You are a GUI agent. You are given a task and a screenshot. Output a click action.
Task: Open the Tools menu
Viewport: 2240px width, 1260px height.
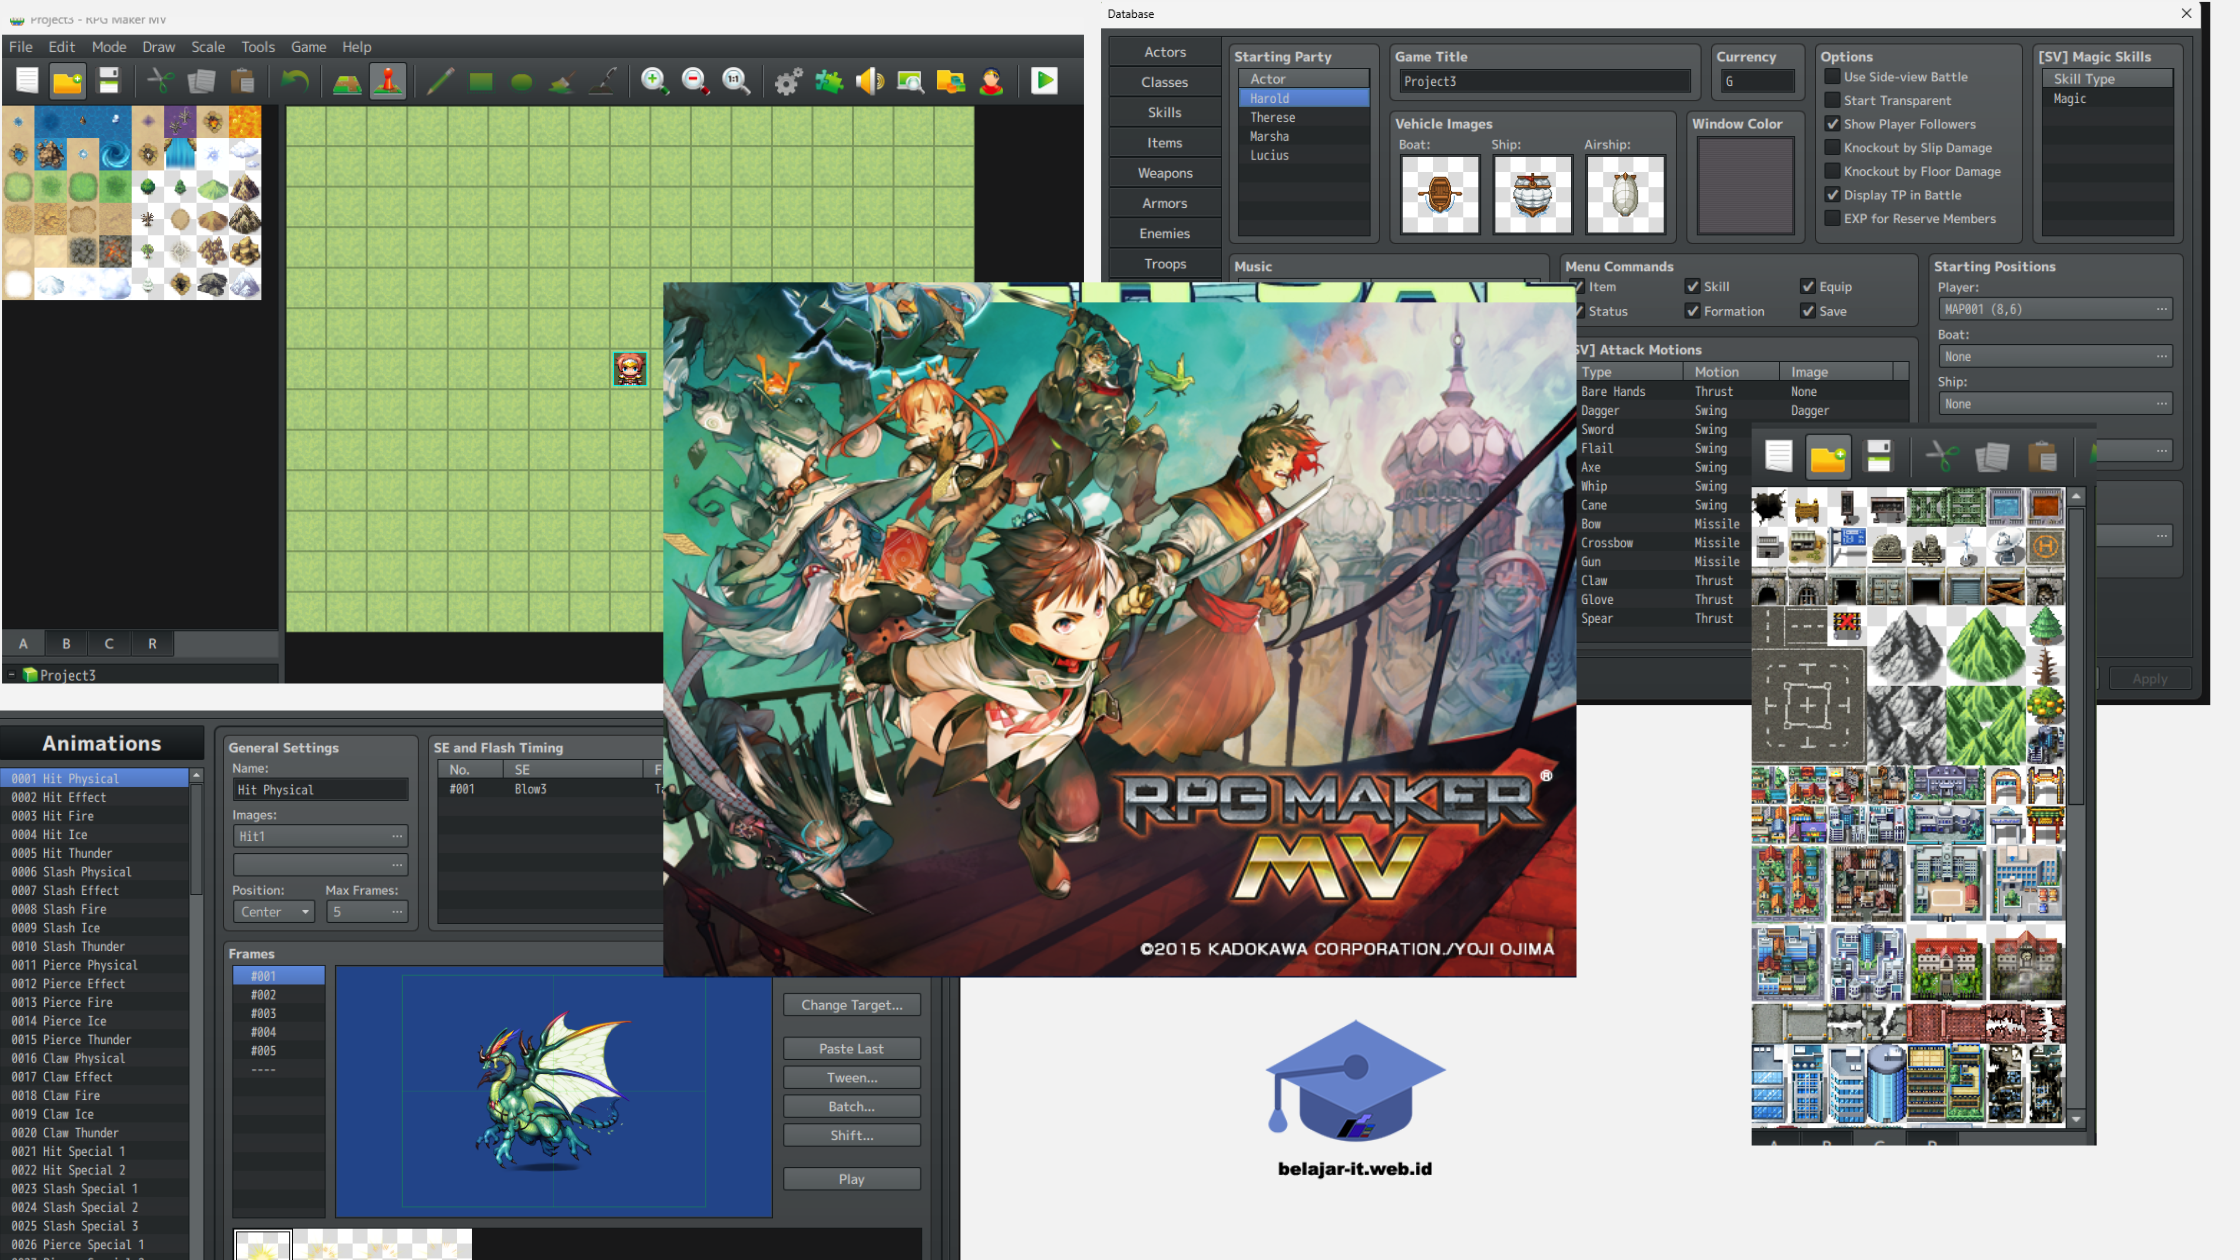257,47
